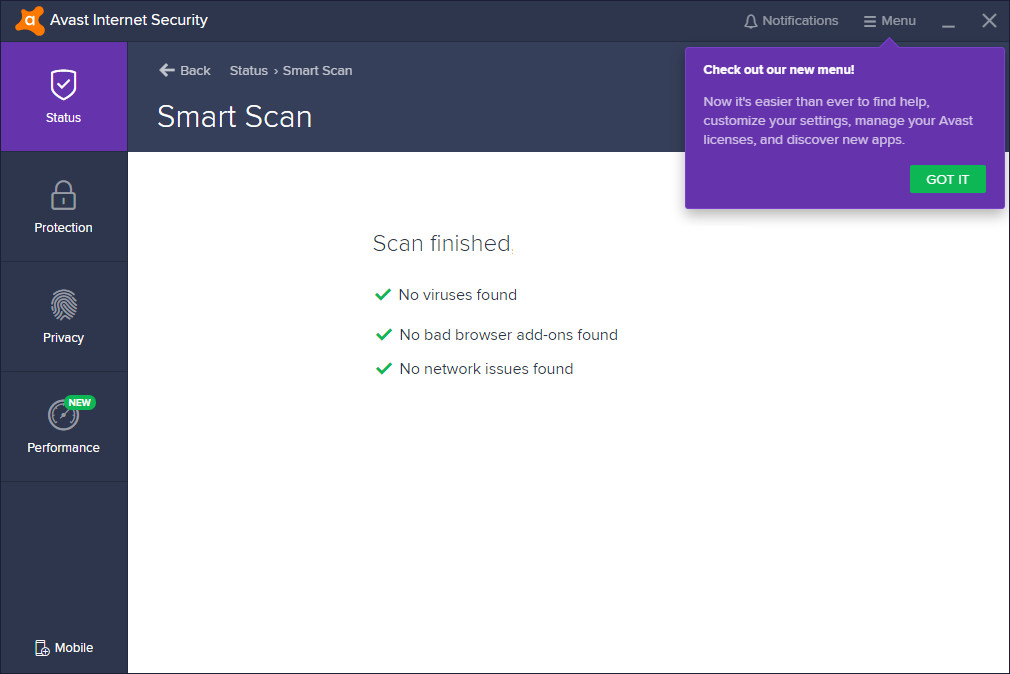The image size is (1010, 674).
Task: Dismiss the tip with GOT IT
Action: click(x=947, y=179)
